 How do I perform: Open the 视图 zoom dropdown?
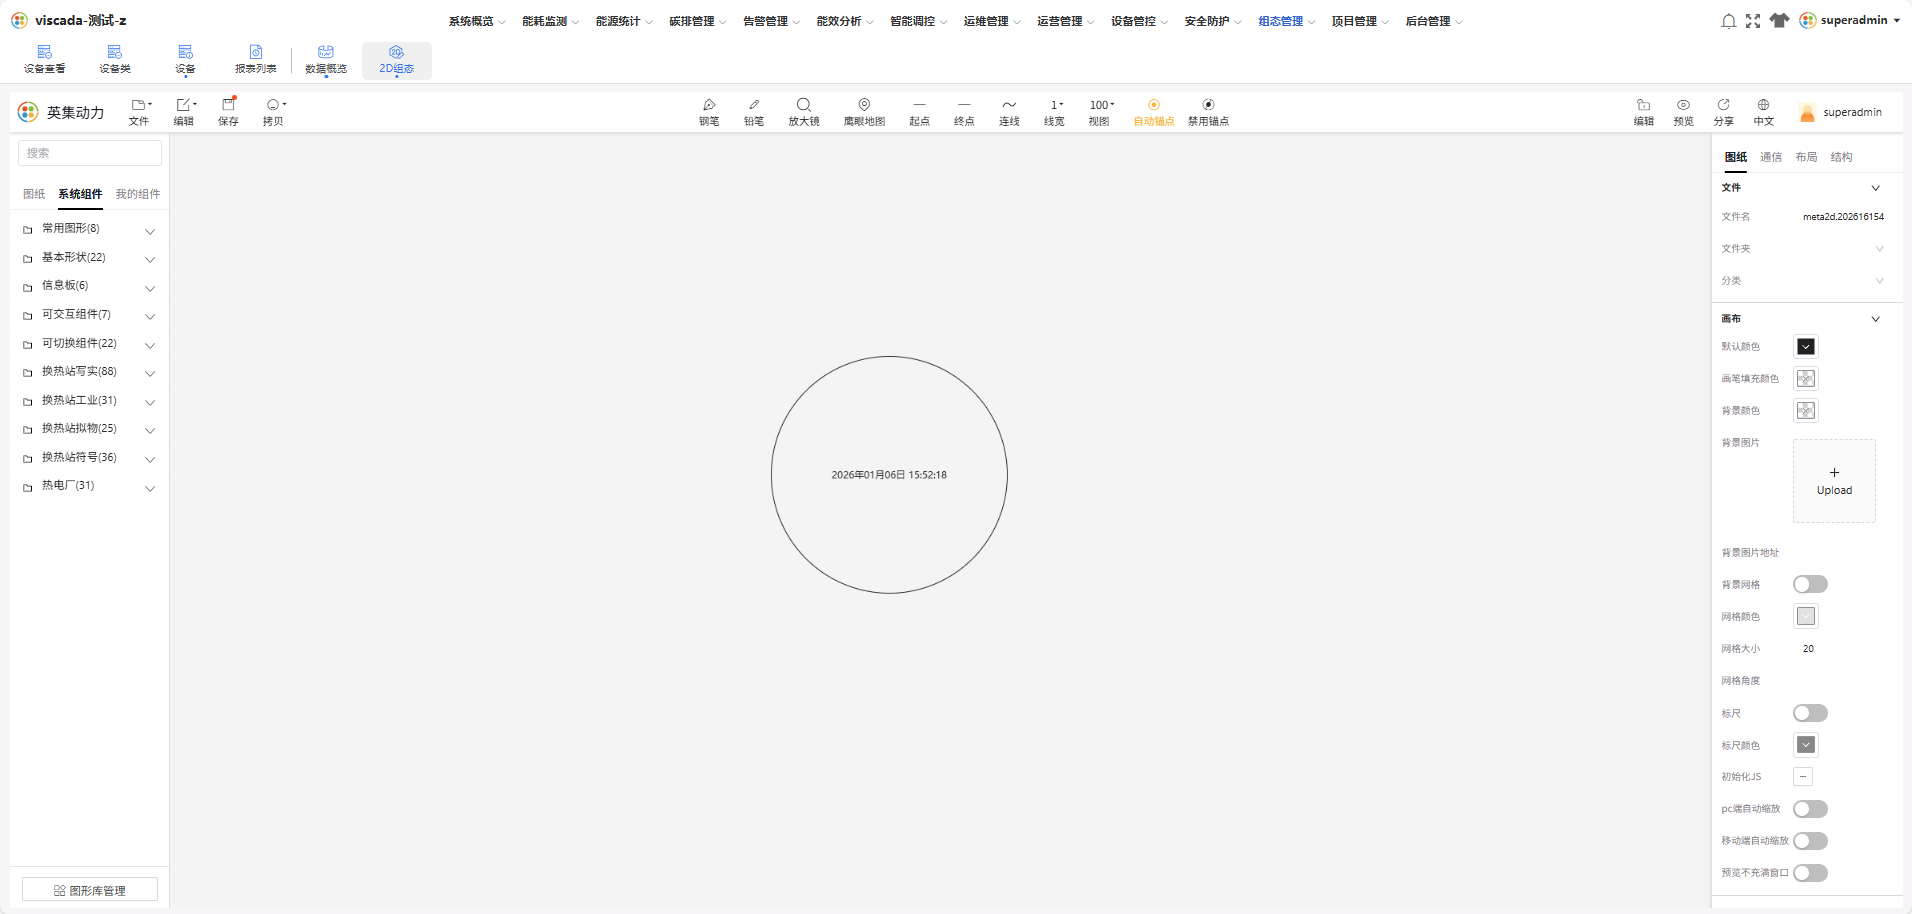coord(1101,112)
